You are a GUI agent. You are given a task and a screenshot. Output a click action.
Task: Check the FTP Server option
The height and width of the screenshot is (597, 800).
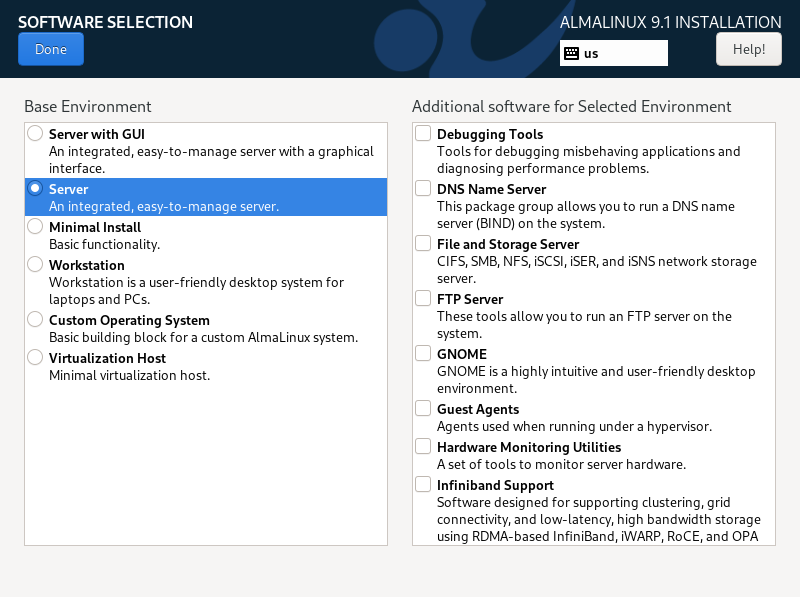(422, 297)
